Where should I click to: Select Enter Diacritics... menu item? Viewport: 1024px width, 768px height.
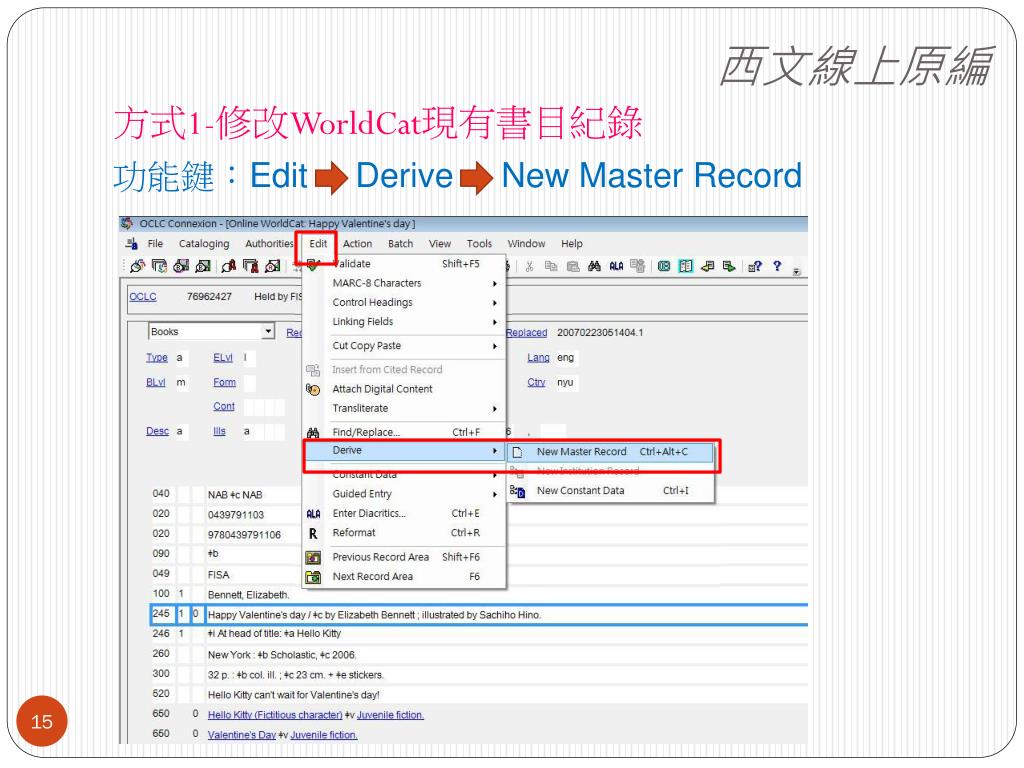point(405,513)
